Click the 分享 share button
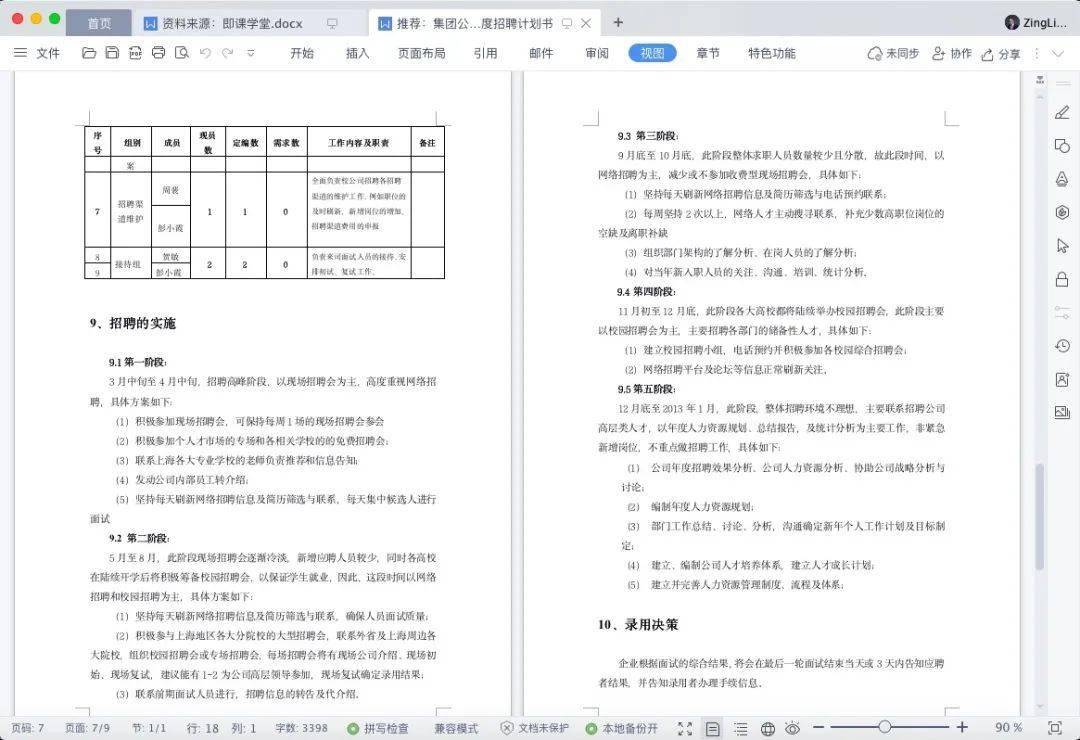 click(1001, 53)
